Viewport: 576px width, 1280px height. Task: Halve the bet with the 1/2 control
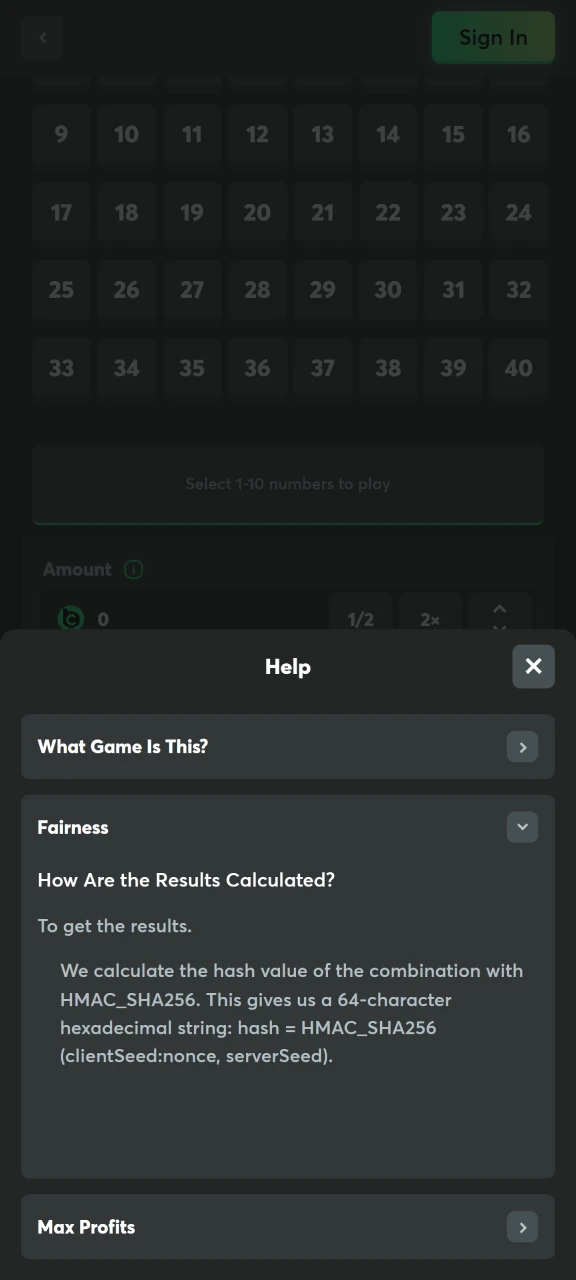point(360,619)
